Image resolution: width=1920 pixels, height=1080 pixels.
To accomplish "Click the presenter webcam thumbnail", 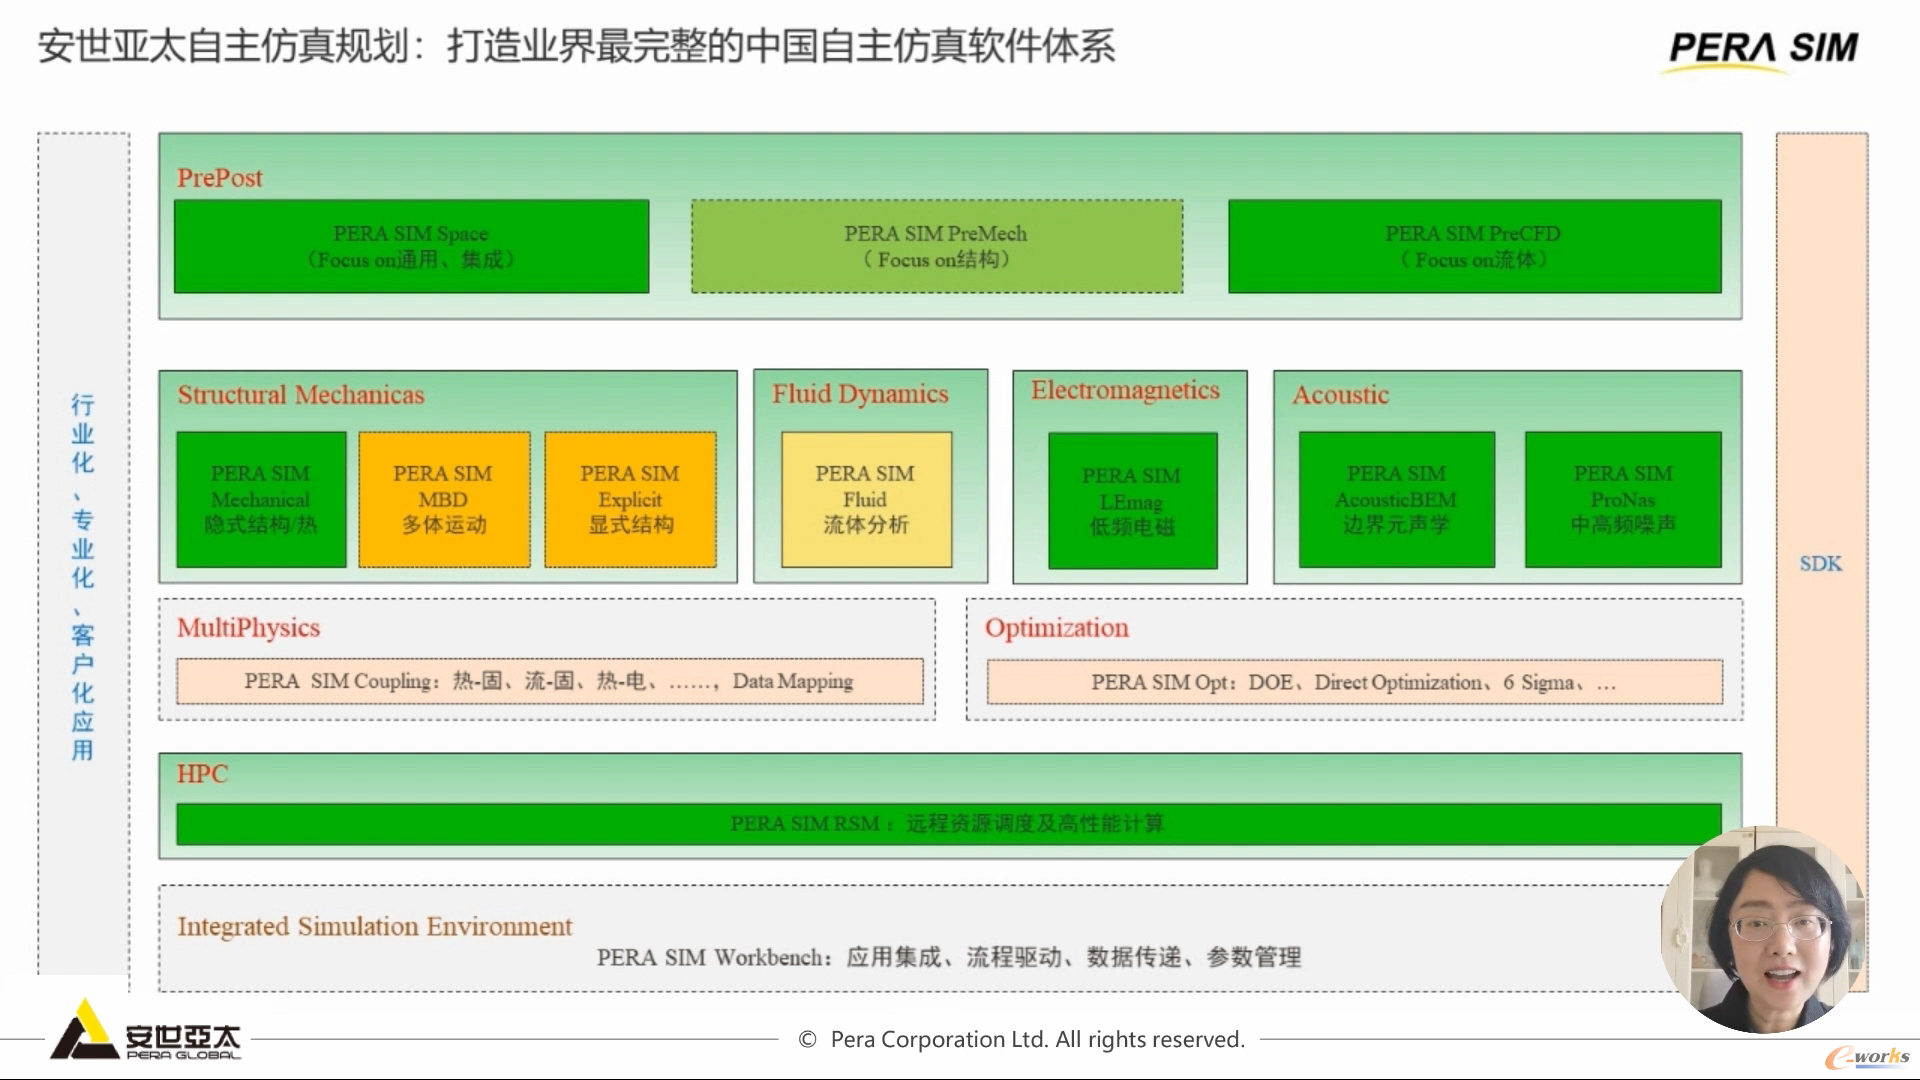I will [1762, 929].
